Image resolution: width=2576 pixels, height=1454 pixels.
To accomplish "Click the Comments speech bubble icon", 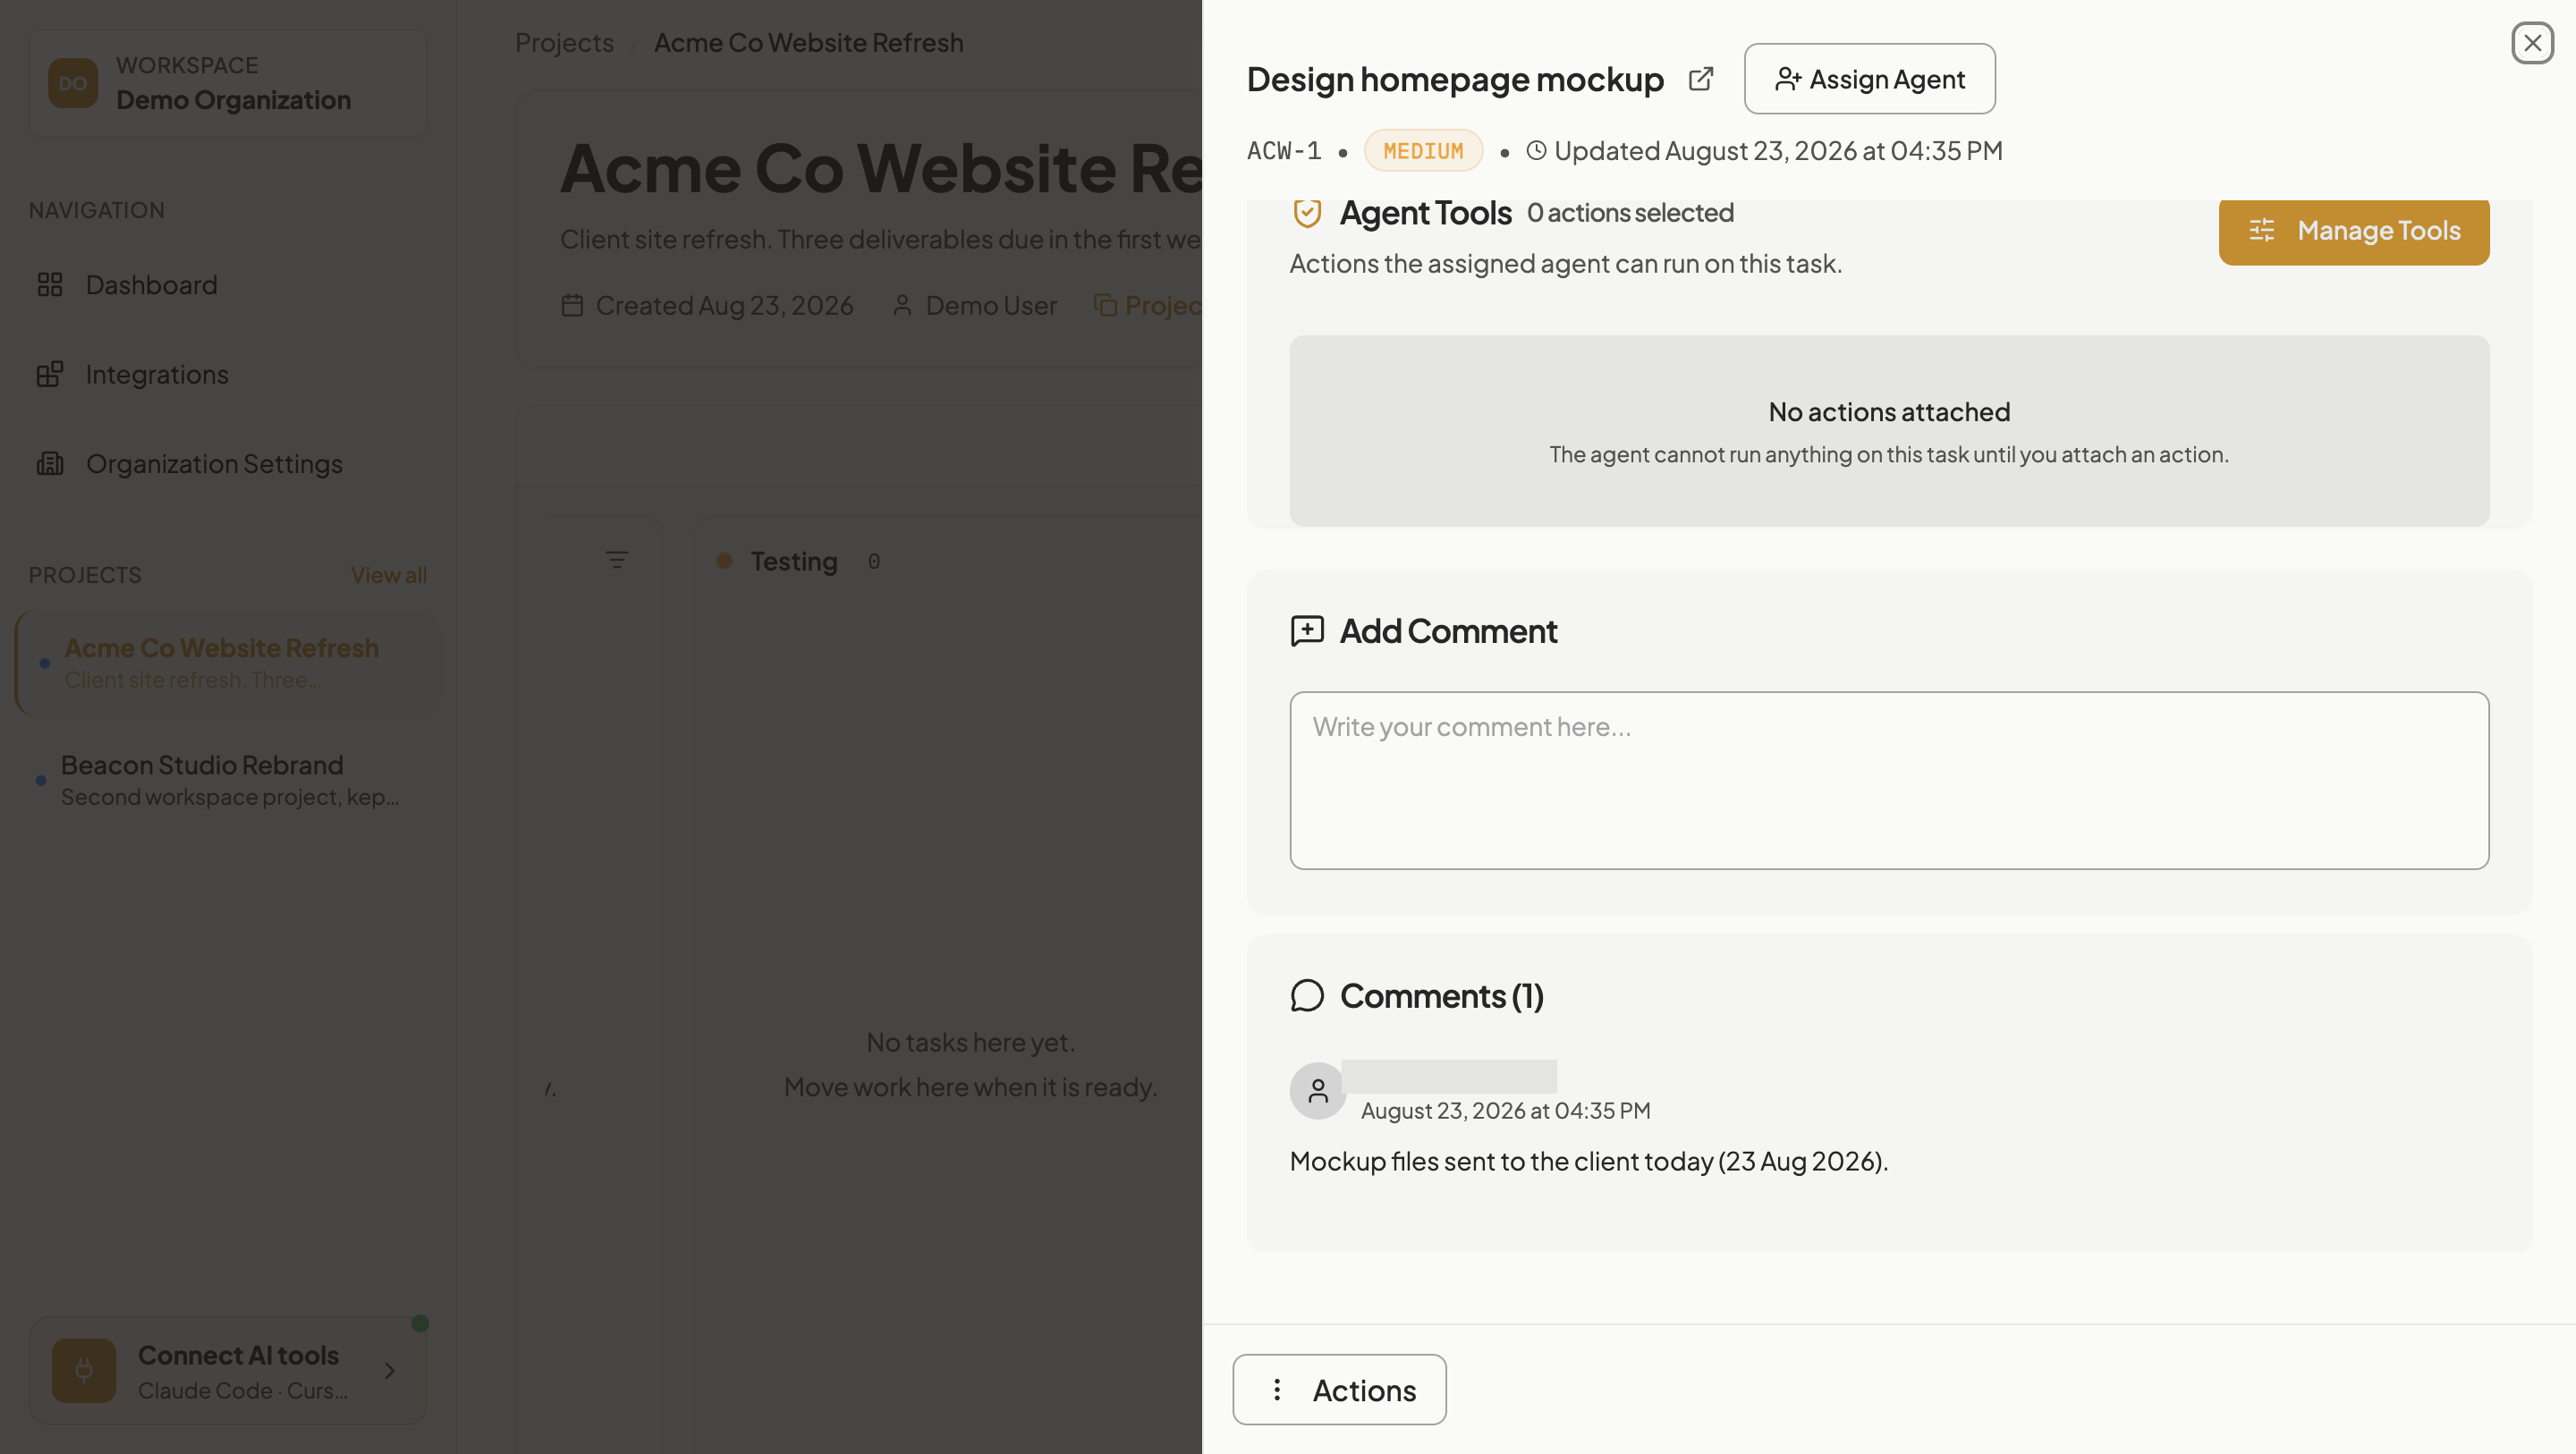I will [1307, 996].
